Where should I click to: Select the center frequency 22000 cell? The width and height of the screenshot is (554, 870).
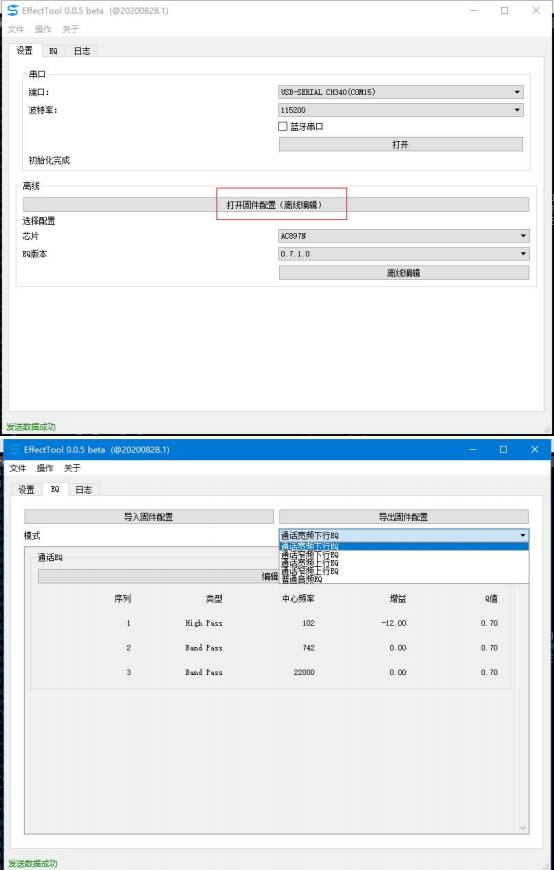coord(304,672)
